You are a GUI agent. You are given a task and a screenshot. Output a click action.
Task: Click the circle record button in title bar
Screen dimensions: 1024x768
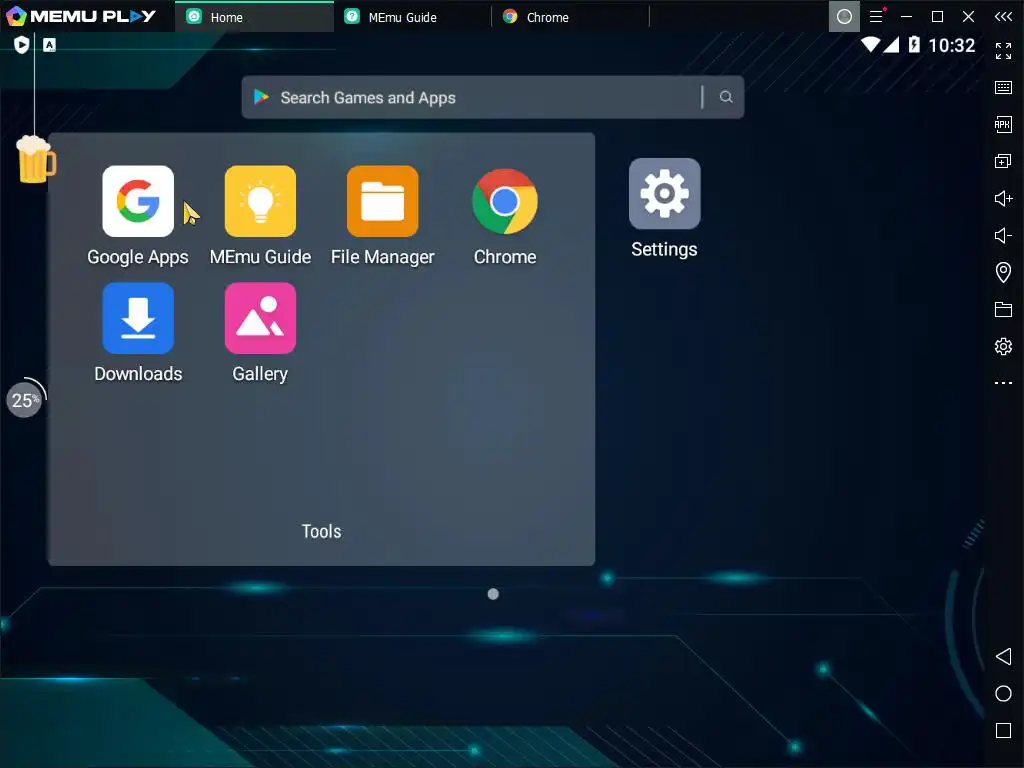tap(844, 16)
